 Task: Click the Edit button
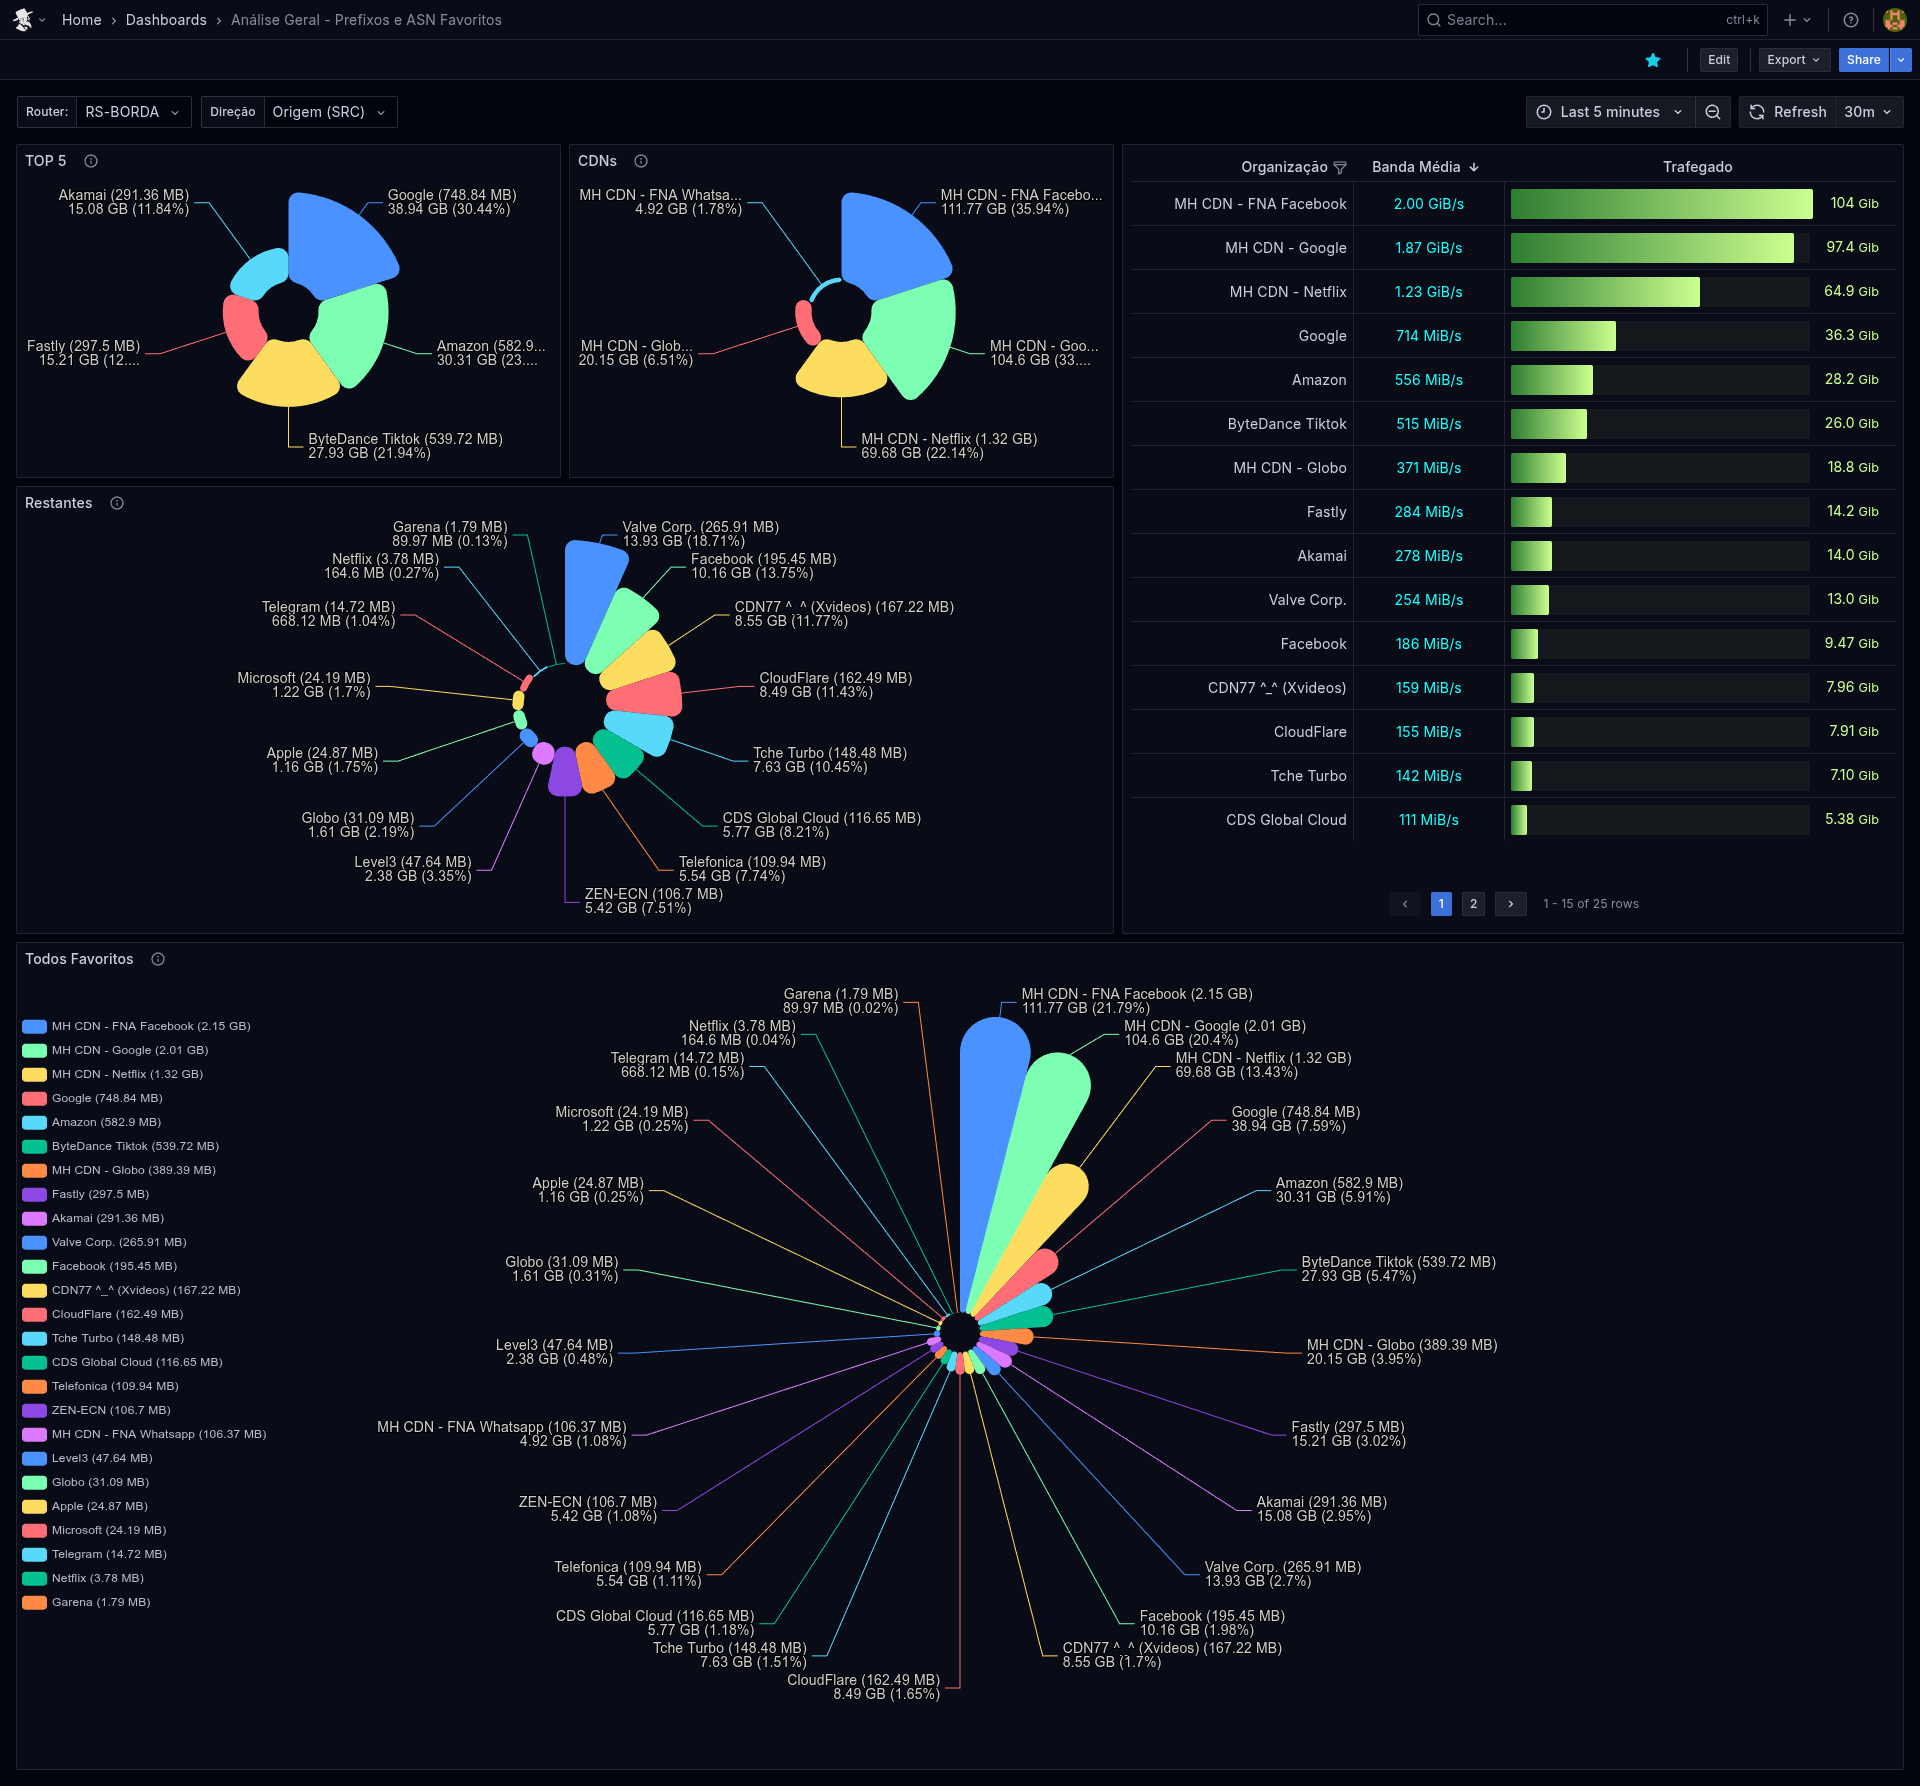coord(1718,60)
